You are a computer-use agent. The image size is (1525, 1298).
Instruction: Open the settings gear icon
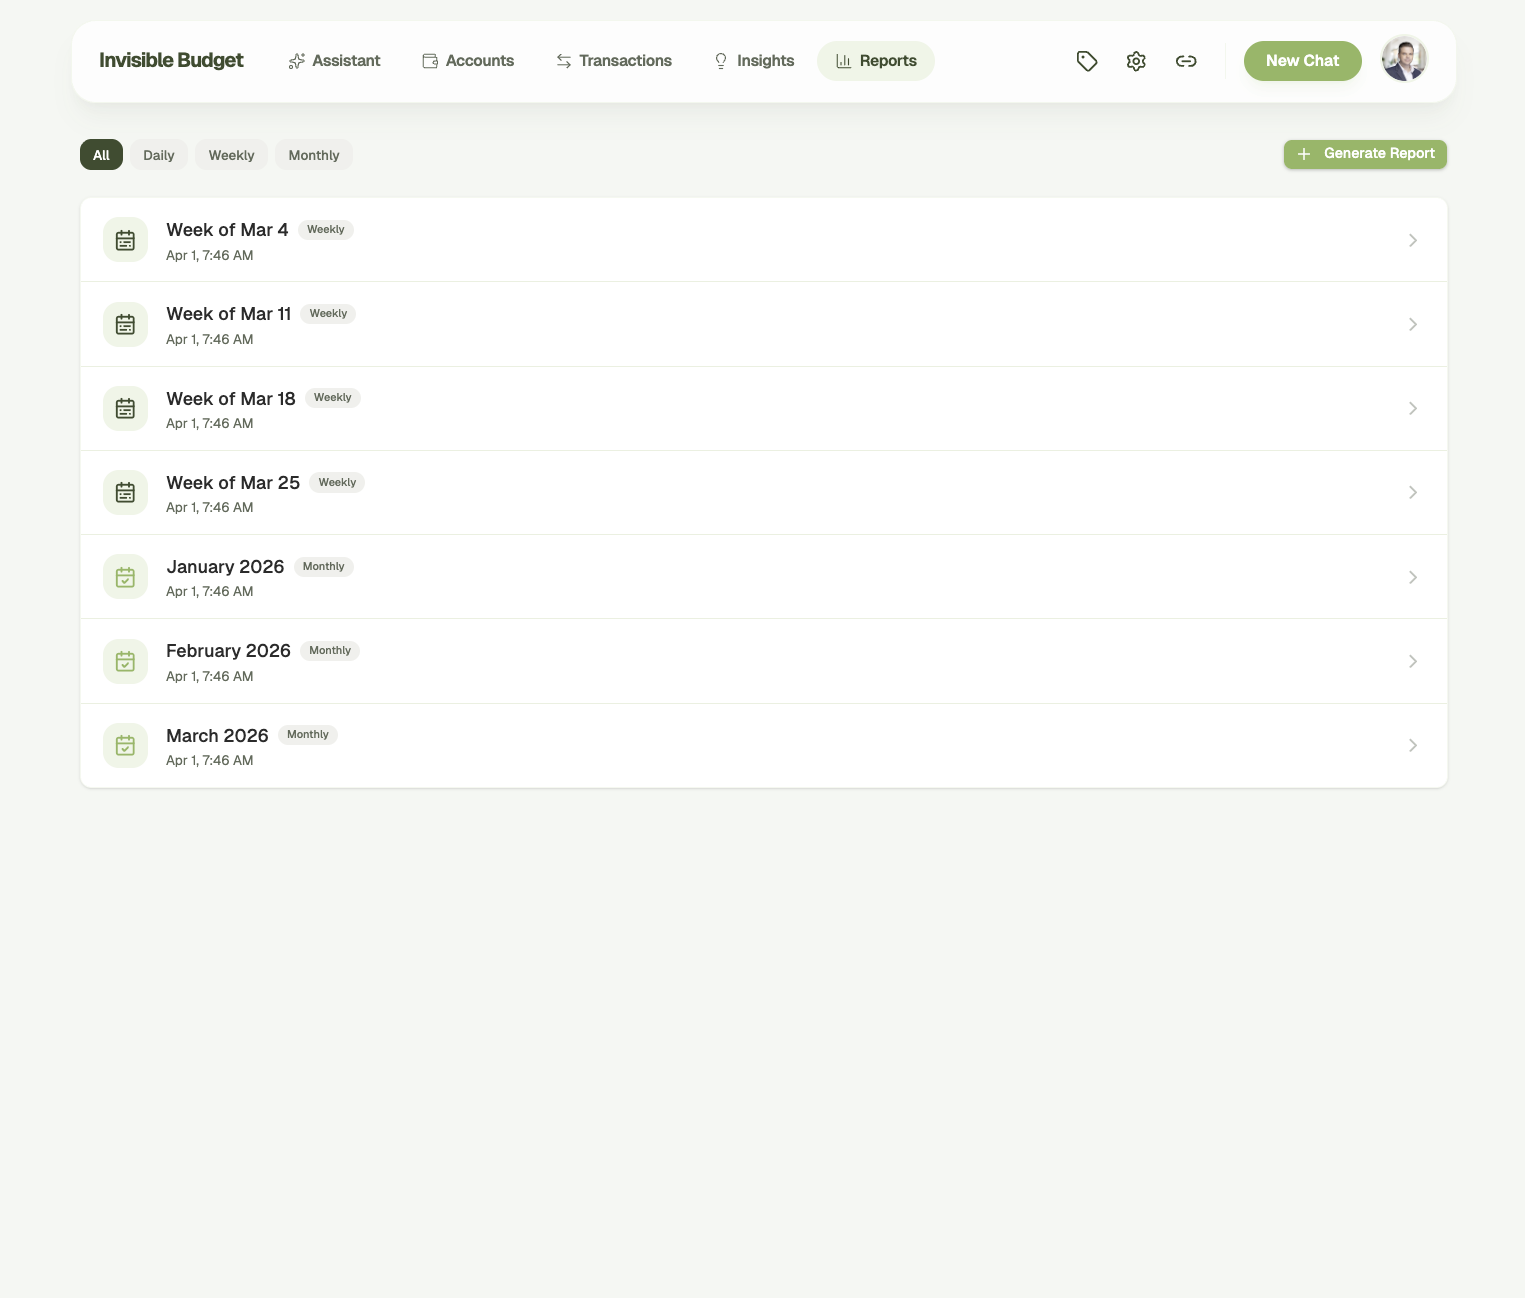coord(1136,61)
